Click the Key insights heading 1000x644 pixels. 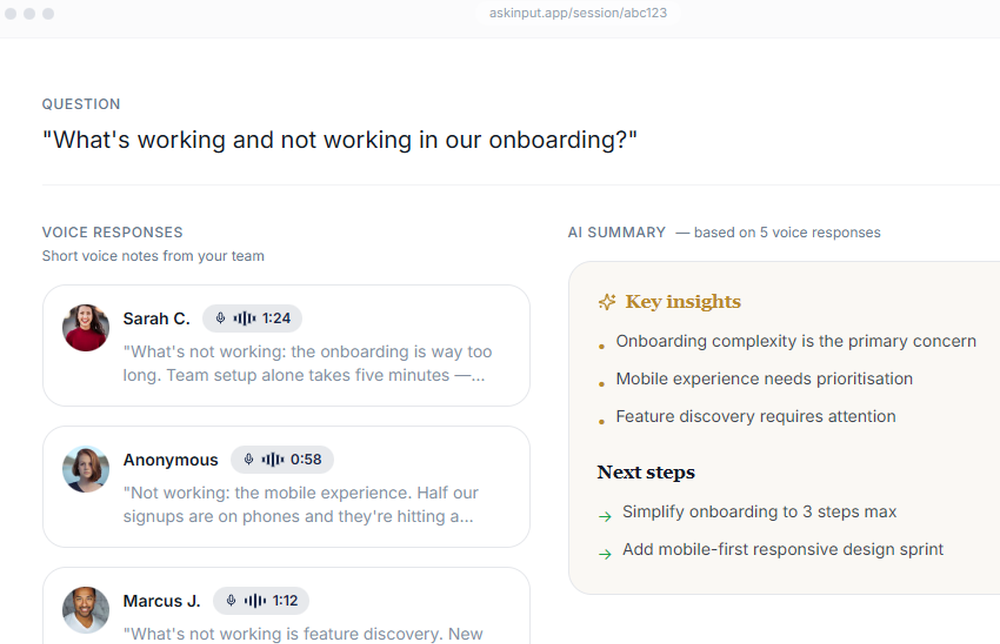683,302
